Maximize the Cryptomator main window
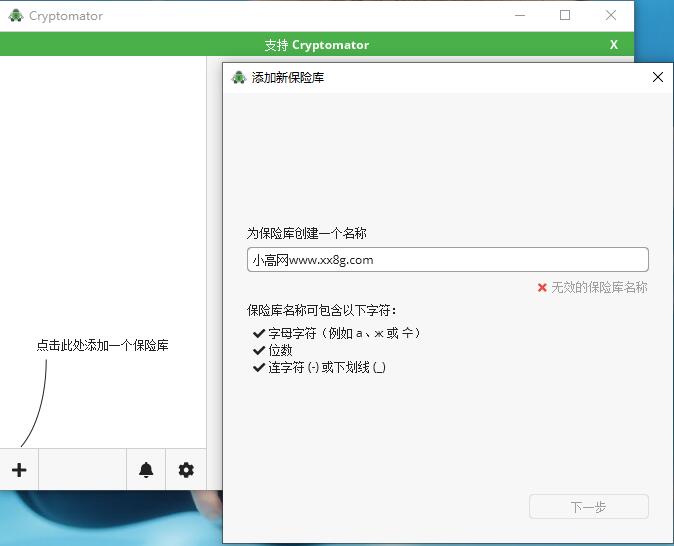The width and height of the screenshot is (674, 546). pos(565,15)
